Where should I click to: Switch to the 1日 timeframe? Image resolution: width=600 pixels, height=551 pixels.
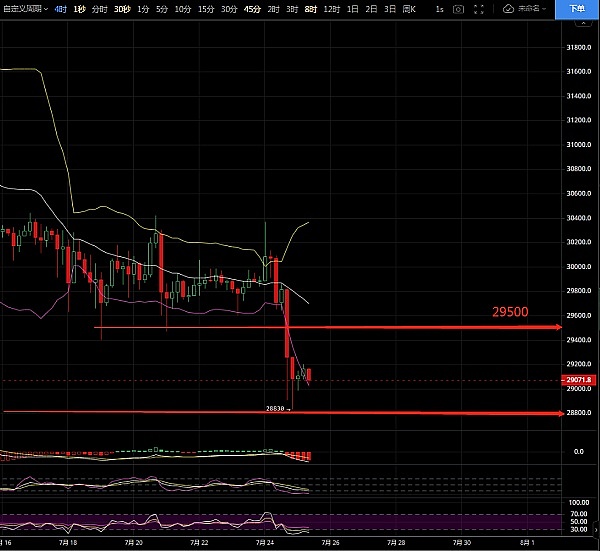point(352,9)
